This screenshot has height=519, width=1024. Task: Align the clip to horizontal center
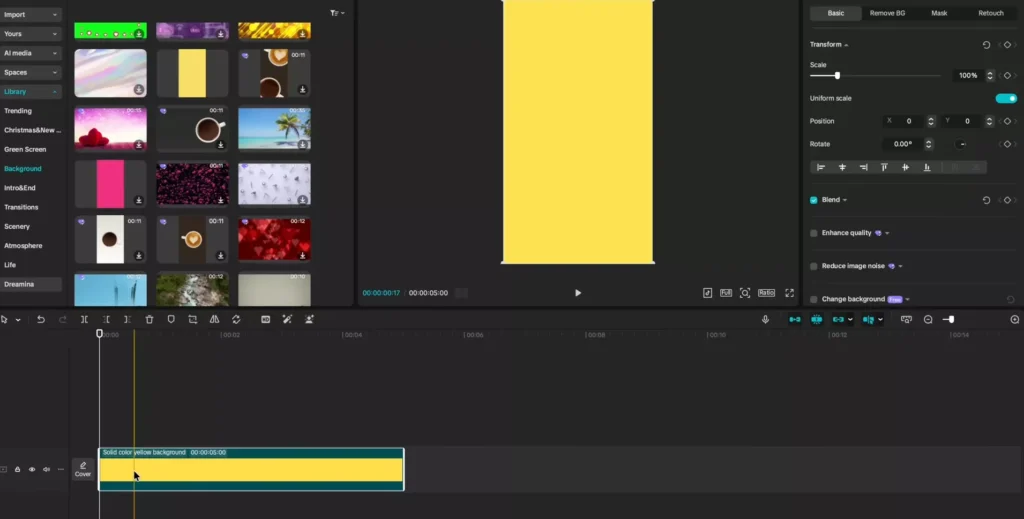point(842,168)
